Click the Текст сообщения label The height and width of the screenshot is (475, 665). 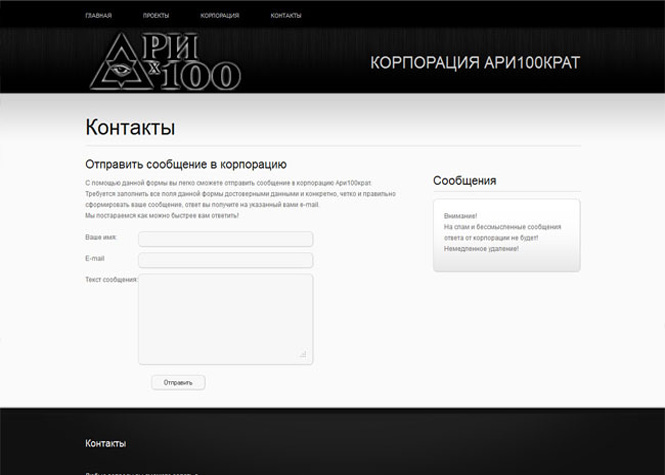click(x=111, y=279)
